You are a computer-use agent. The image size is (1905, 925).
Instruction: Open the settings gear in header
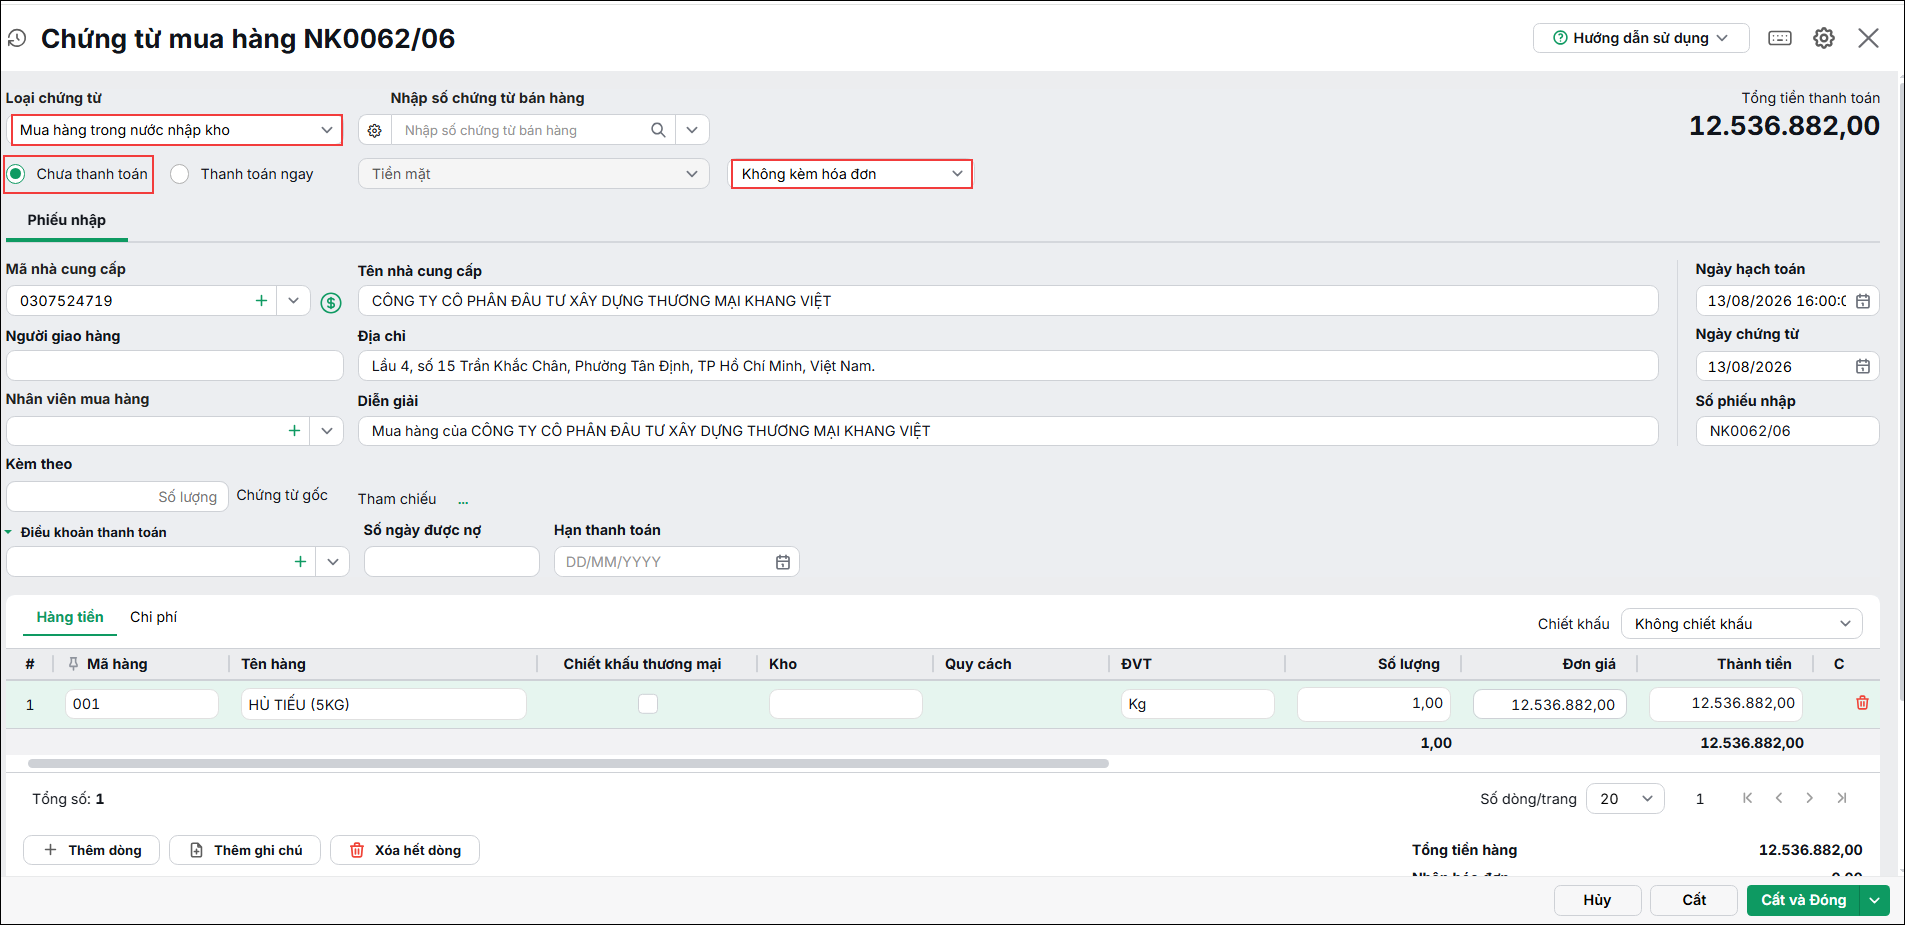(x=1824, y=38)
